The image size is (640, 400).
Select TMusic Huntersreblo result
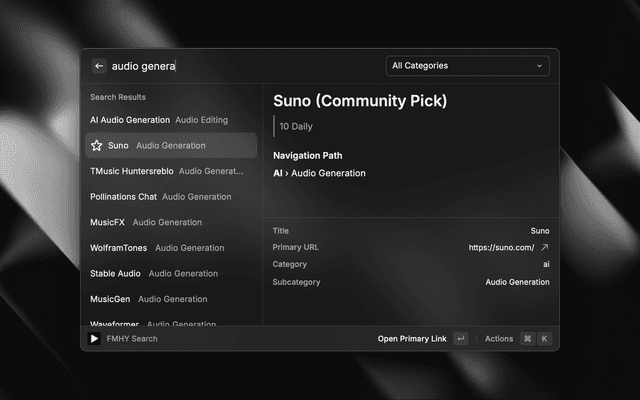click(171, 171)
